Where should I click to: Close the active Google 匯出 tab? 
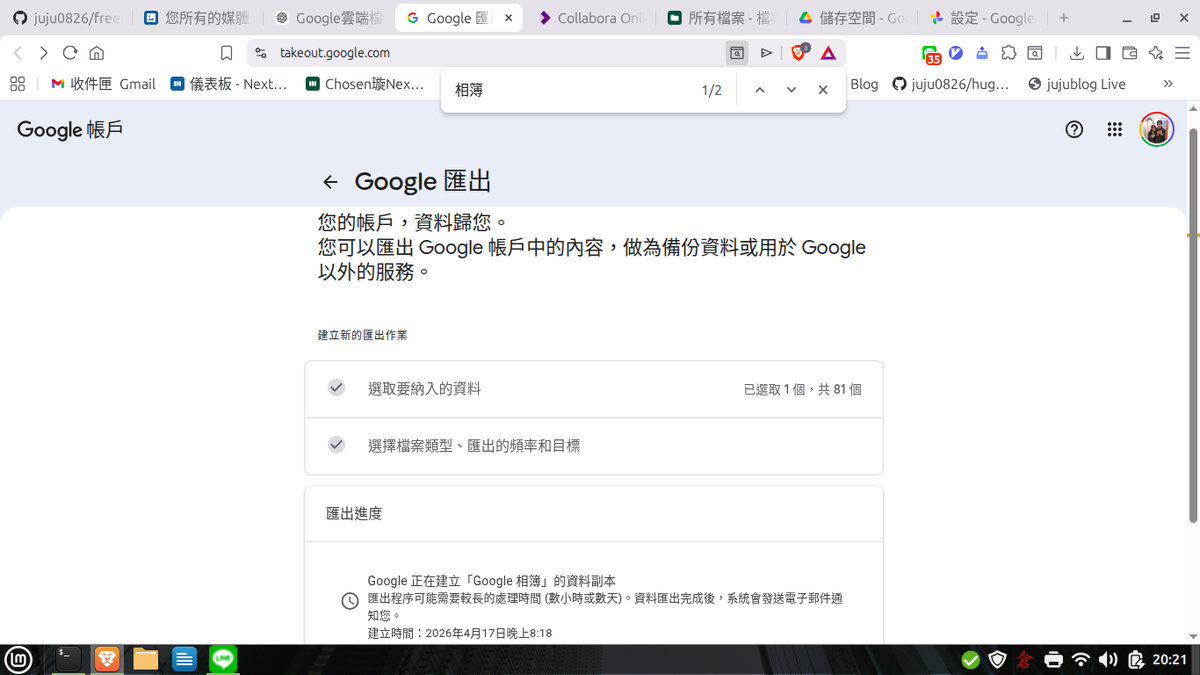508,18
